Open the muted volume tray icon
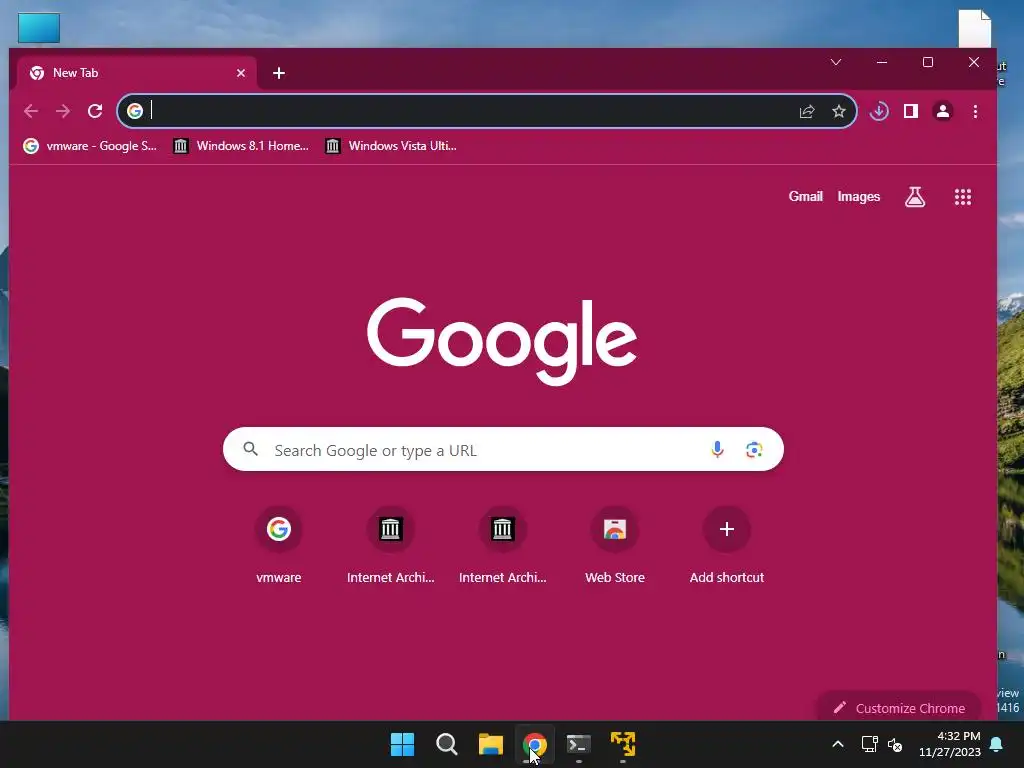The height and width of the screenshot is (768, 1024). [895, 744]
